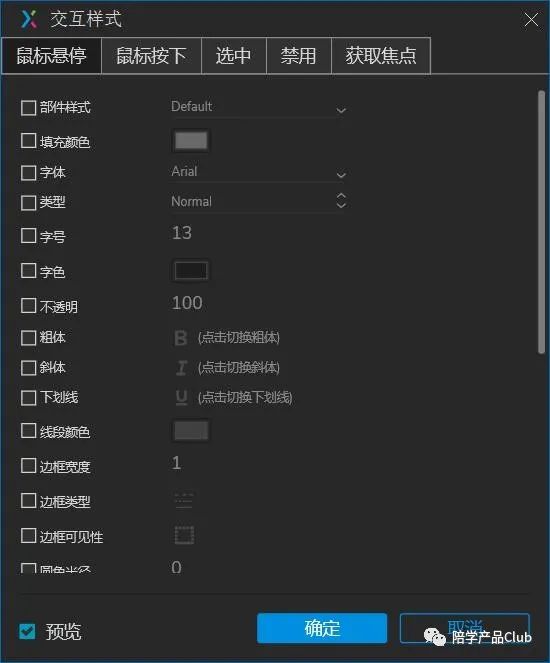The height and width of the screenshot is (663, 550).
Task: Enable the 填充颜色 checkbox
Action: pyautogui.click(x=28, y=141)
